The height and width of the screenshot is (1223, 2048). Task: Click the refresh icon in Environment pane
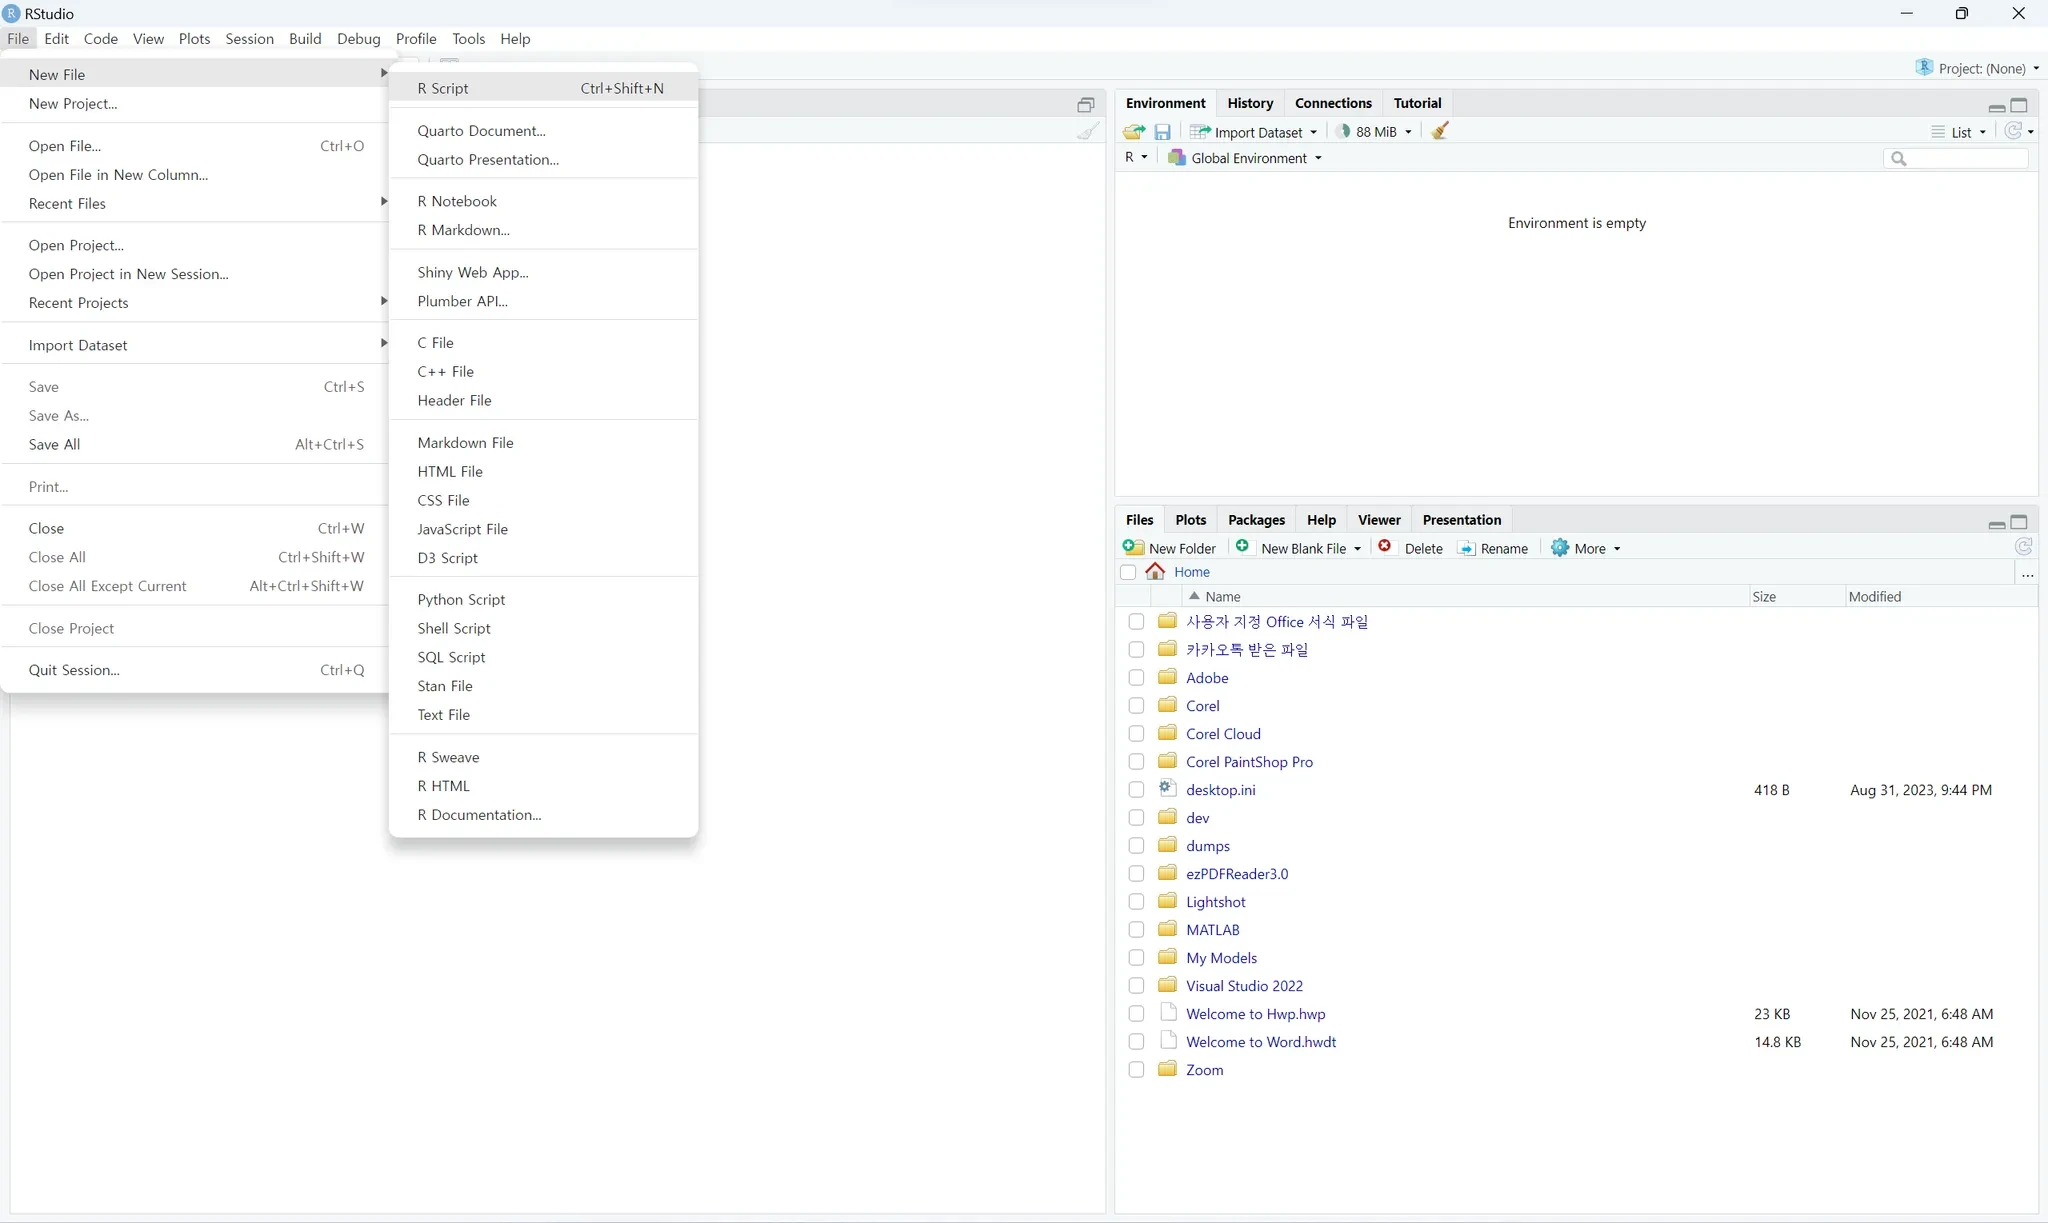point(2013,131)
